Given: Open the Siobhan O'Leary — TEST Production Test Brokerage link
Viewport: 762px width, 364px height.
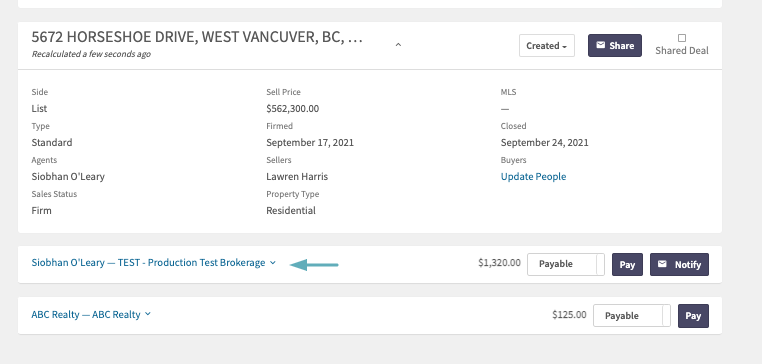Looking at the screenshot, I should point(148,262).
